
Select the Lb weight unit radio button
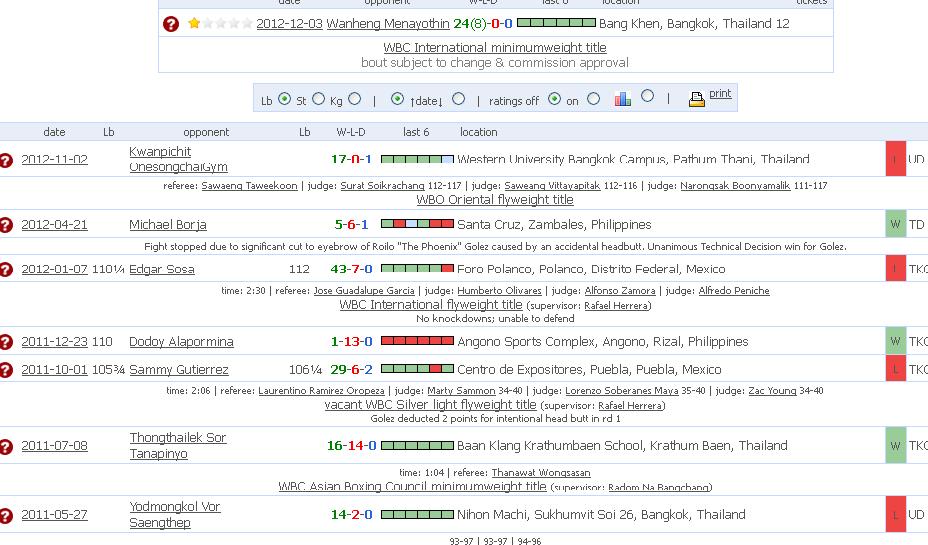[284, 99]
